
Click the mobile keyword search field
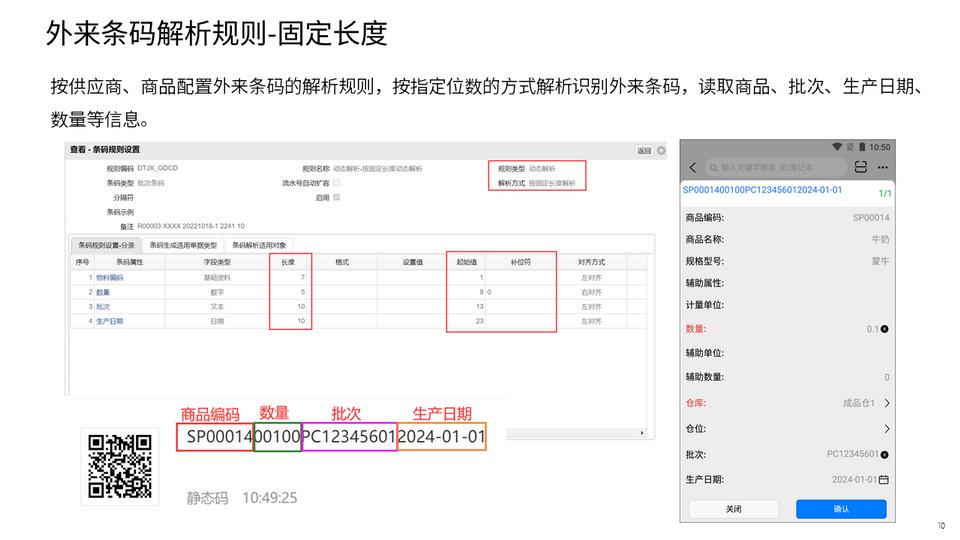pyautogui.click(x=773, y=167)
